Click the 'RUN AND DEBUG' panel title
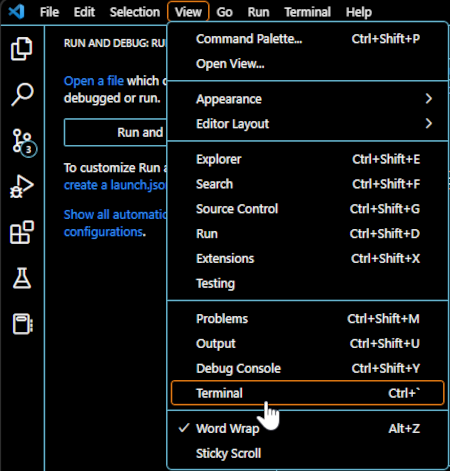 coord(115,43)
